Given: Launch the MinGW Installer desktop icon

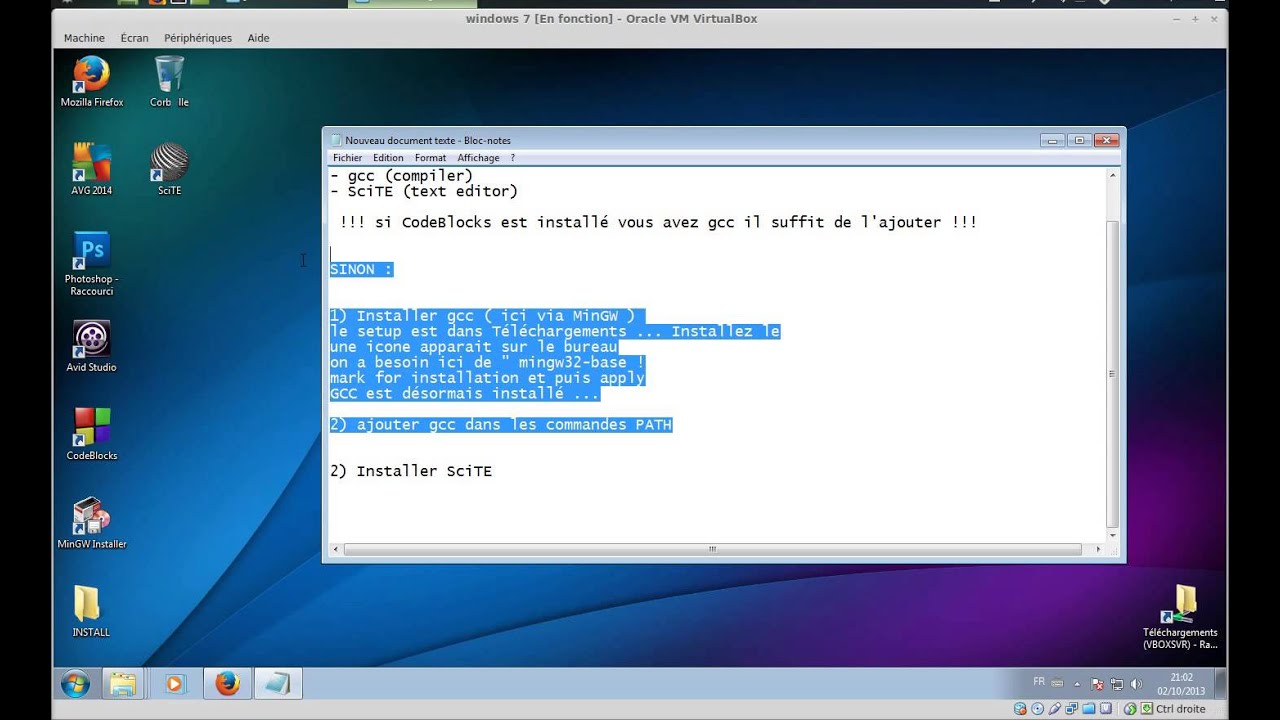Looking at the screenshot, I should (x=91, y=523).
